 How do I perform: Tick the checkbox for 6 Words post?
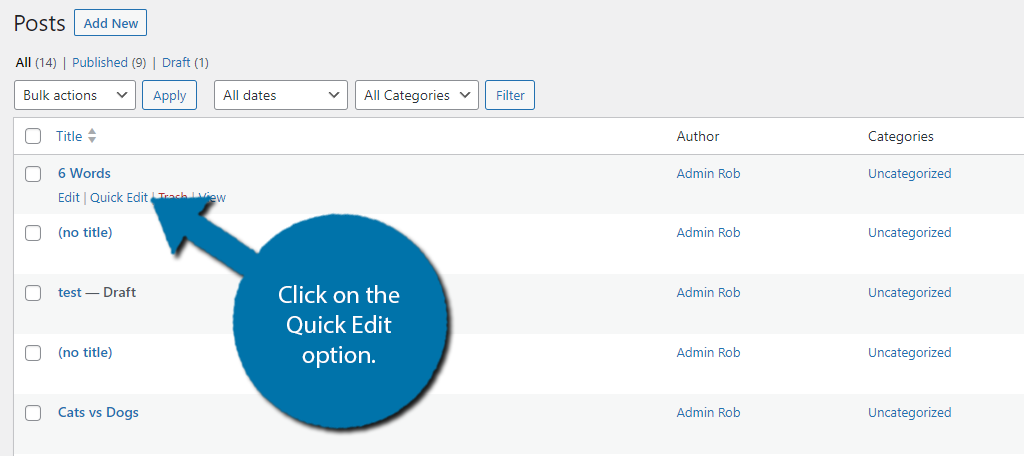coord(33,174)
